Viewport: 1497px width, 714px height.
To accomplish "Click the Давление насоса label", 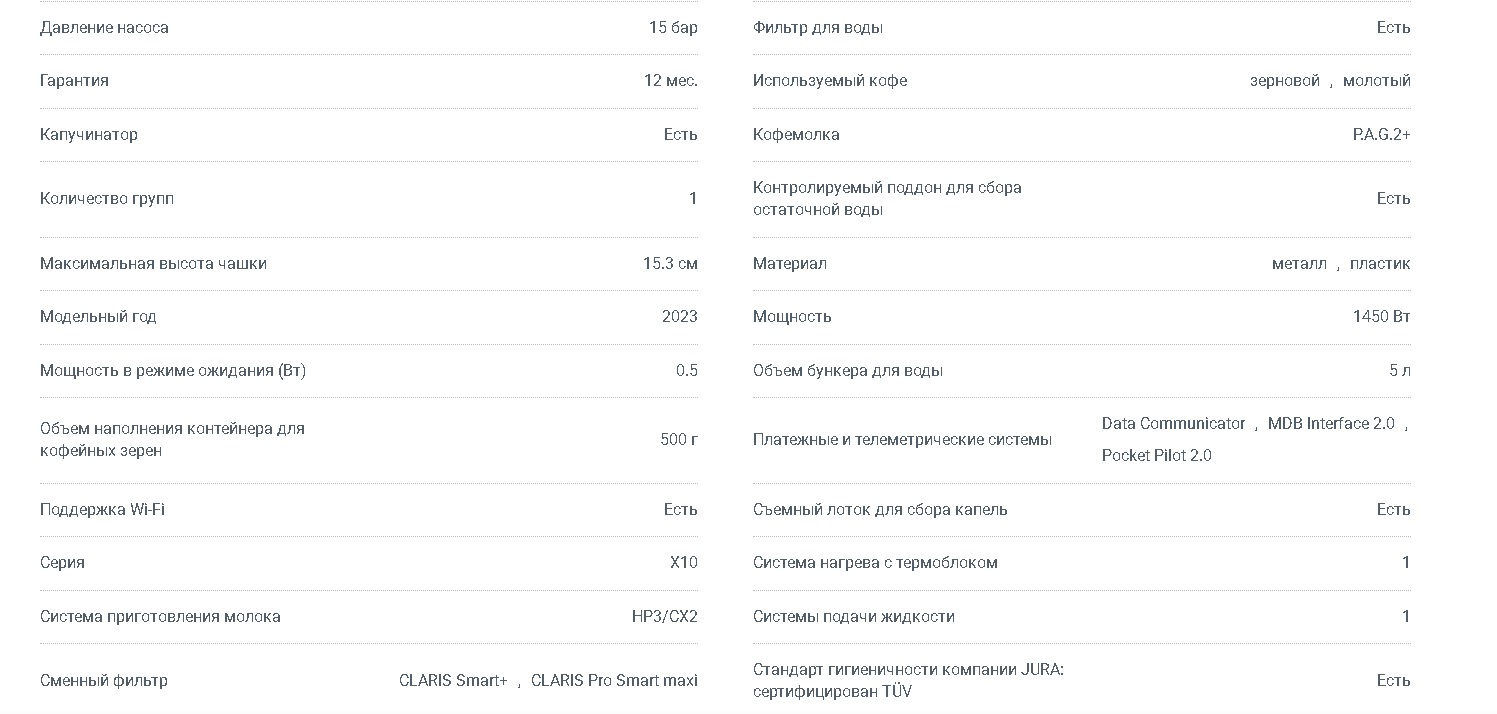I will coord(104,28).
